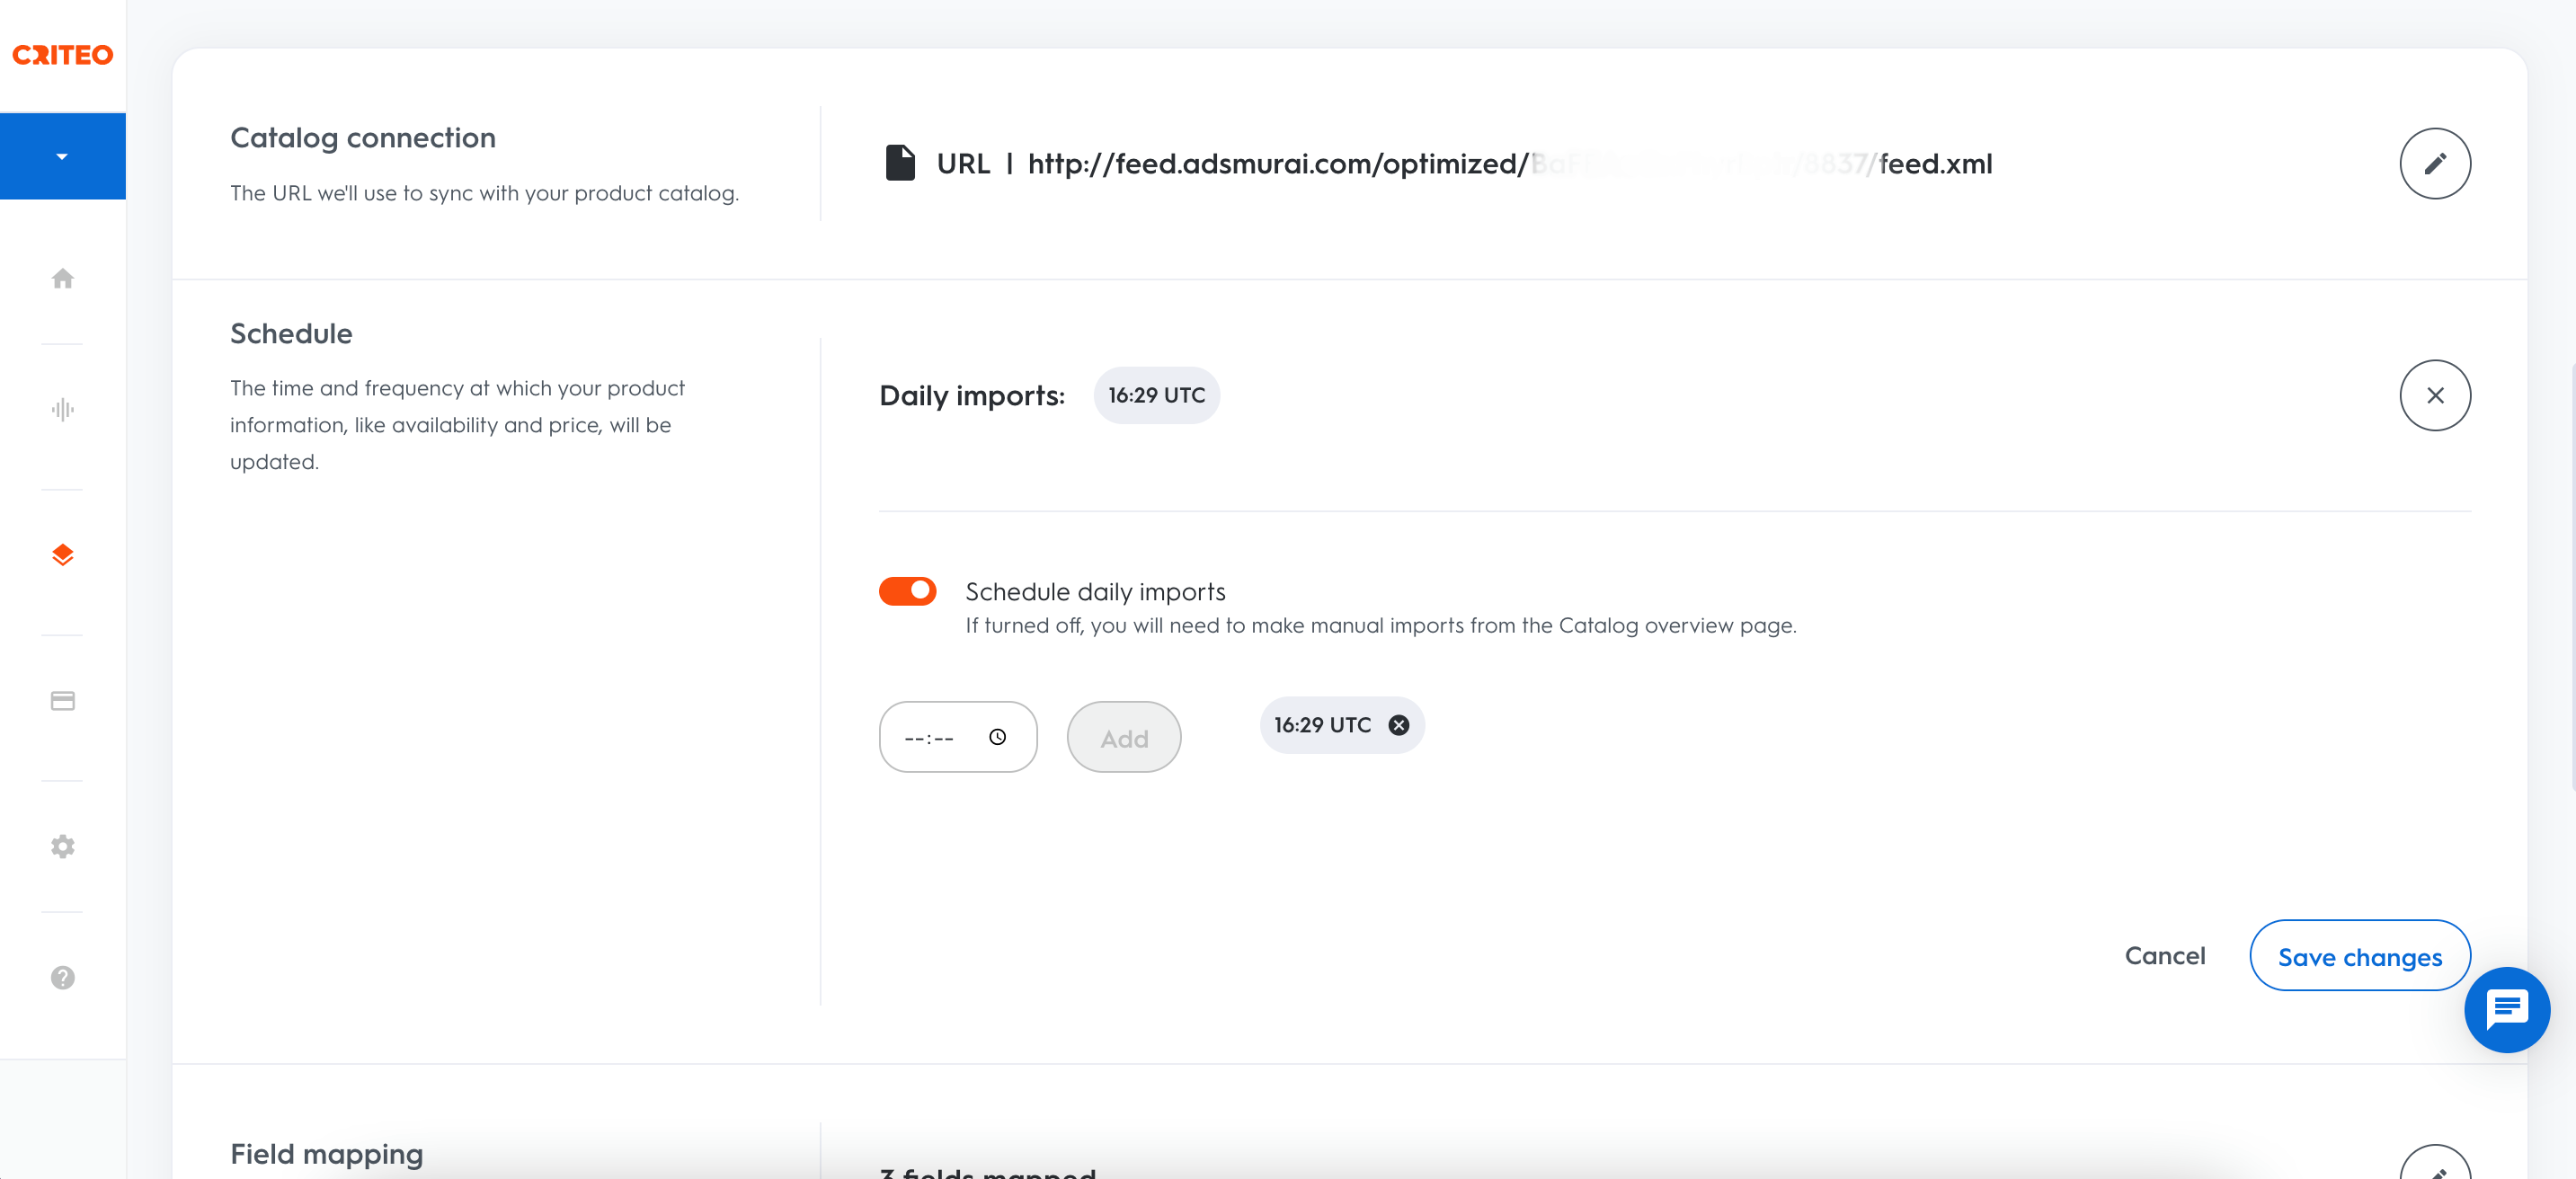Click the Criteo logo

coord(62,55)
